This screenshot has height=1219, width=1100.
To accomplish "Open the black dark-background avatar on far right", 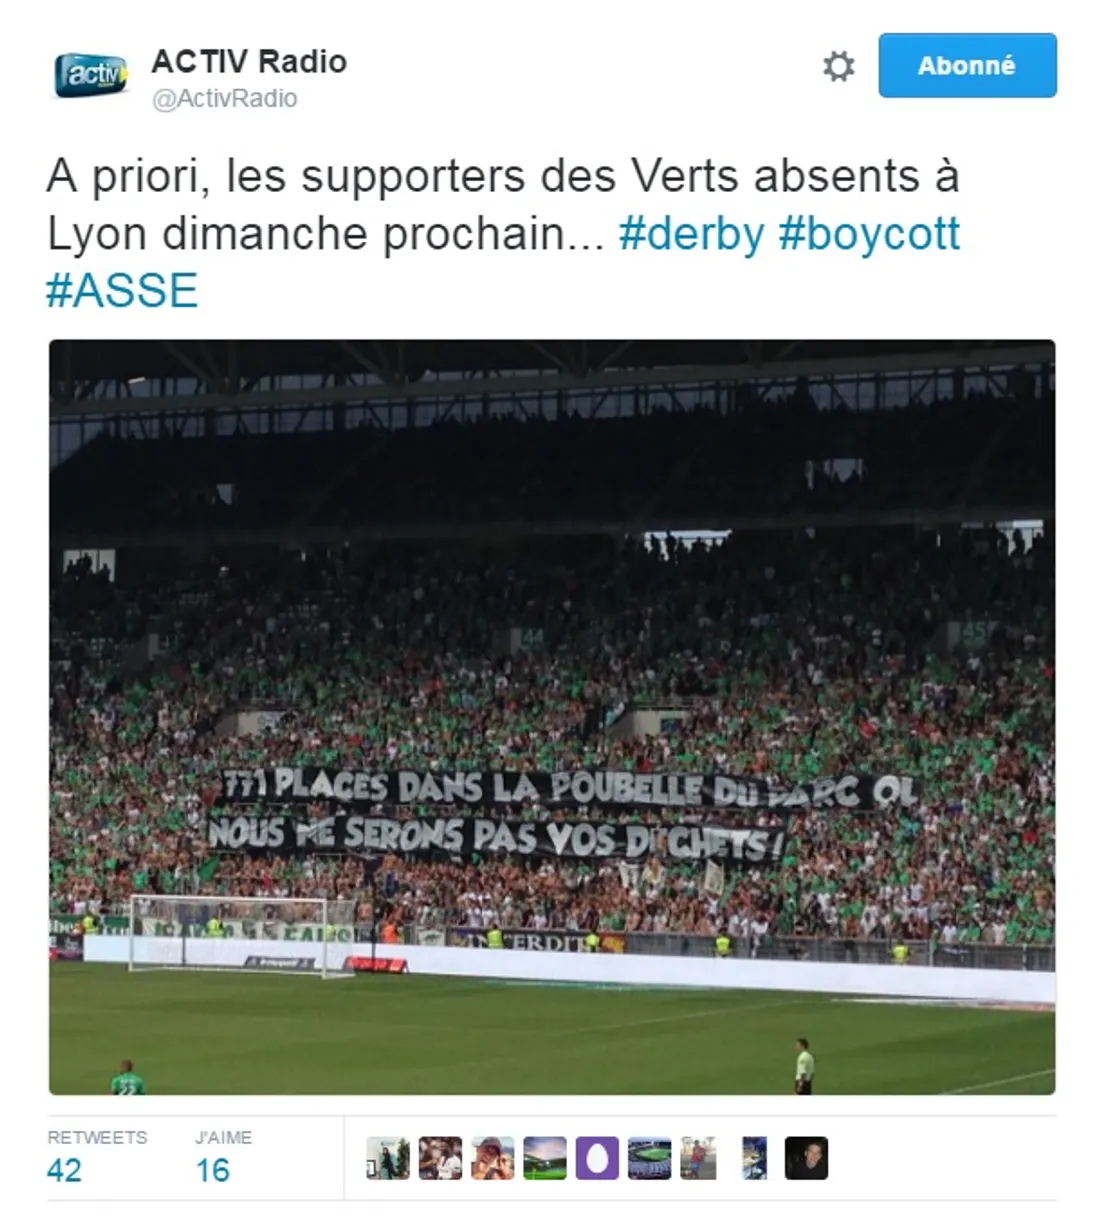I will 806,1158.
